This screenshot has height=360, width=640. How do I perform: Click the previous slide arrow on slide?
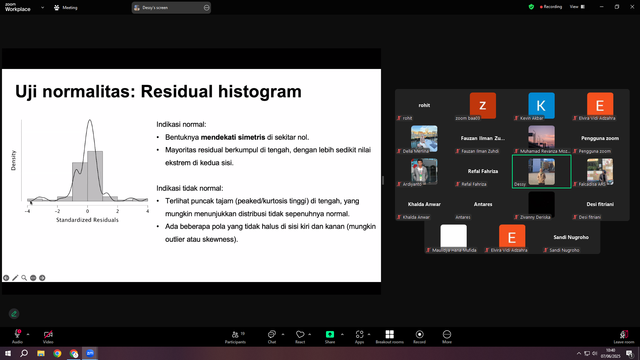6,278
